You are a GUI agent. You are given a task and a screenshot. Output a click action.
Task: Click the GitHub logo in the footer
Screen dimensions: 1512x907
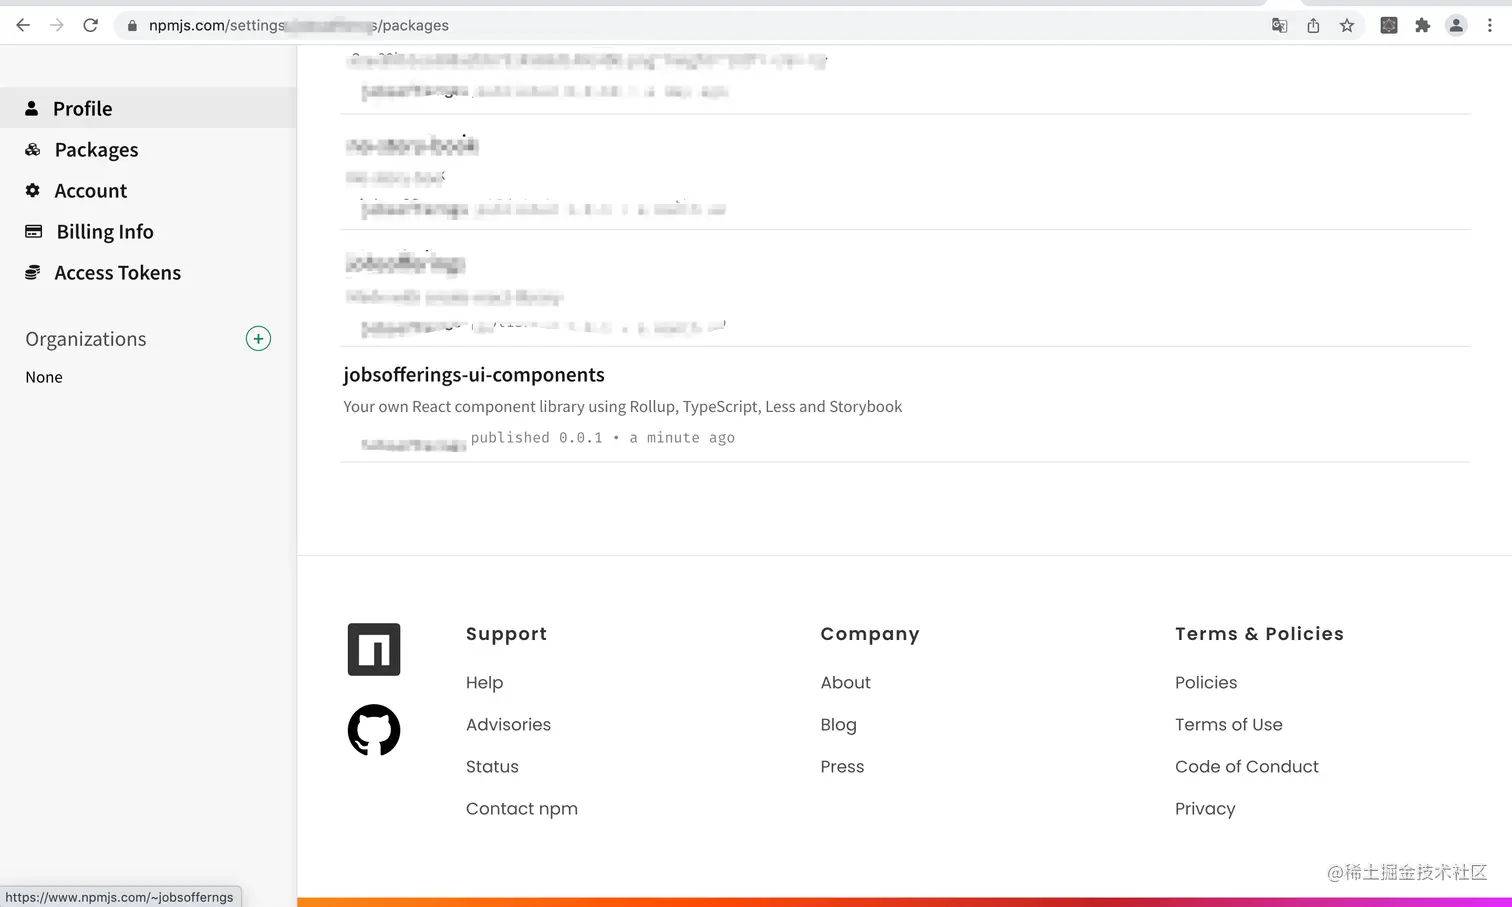374,730
